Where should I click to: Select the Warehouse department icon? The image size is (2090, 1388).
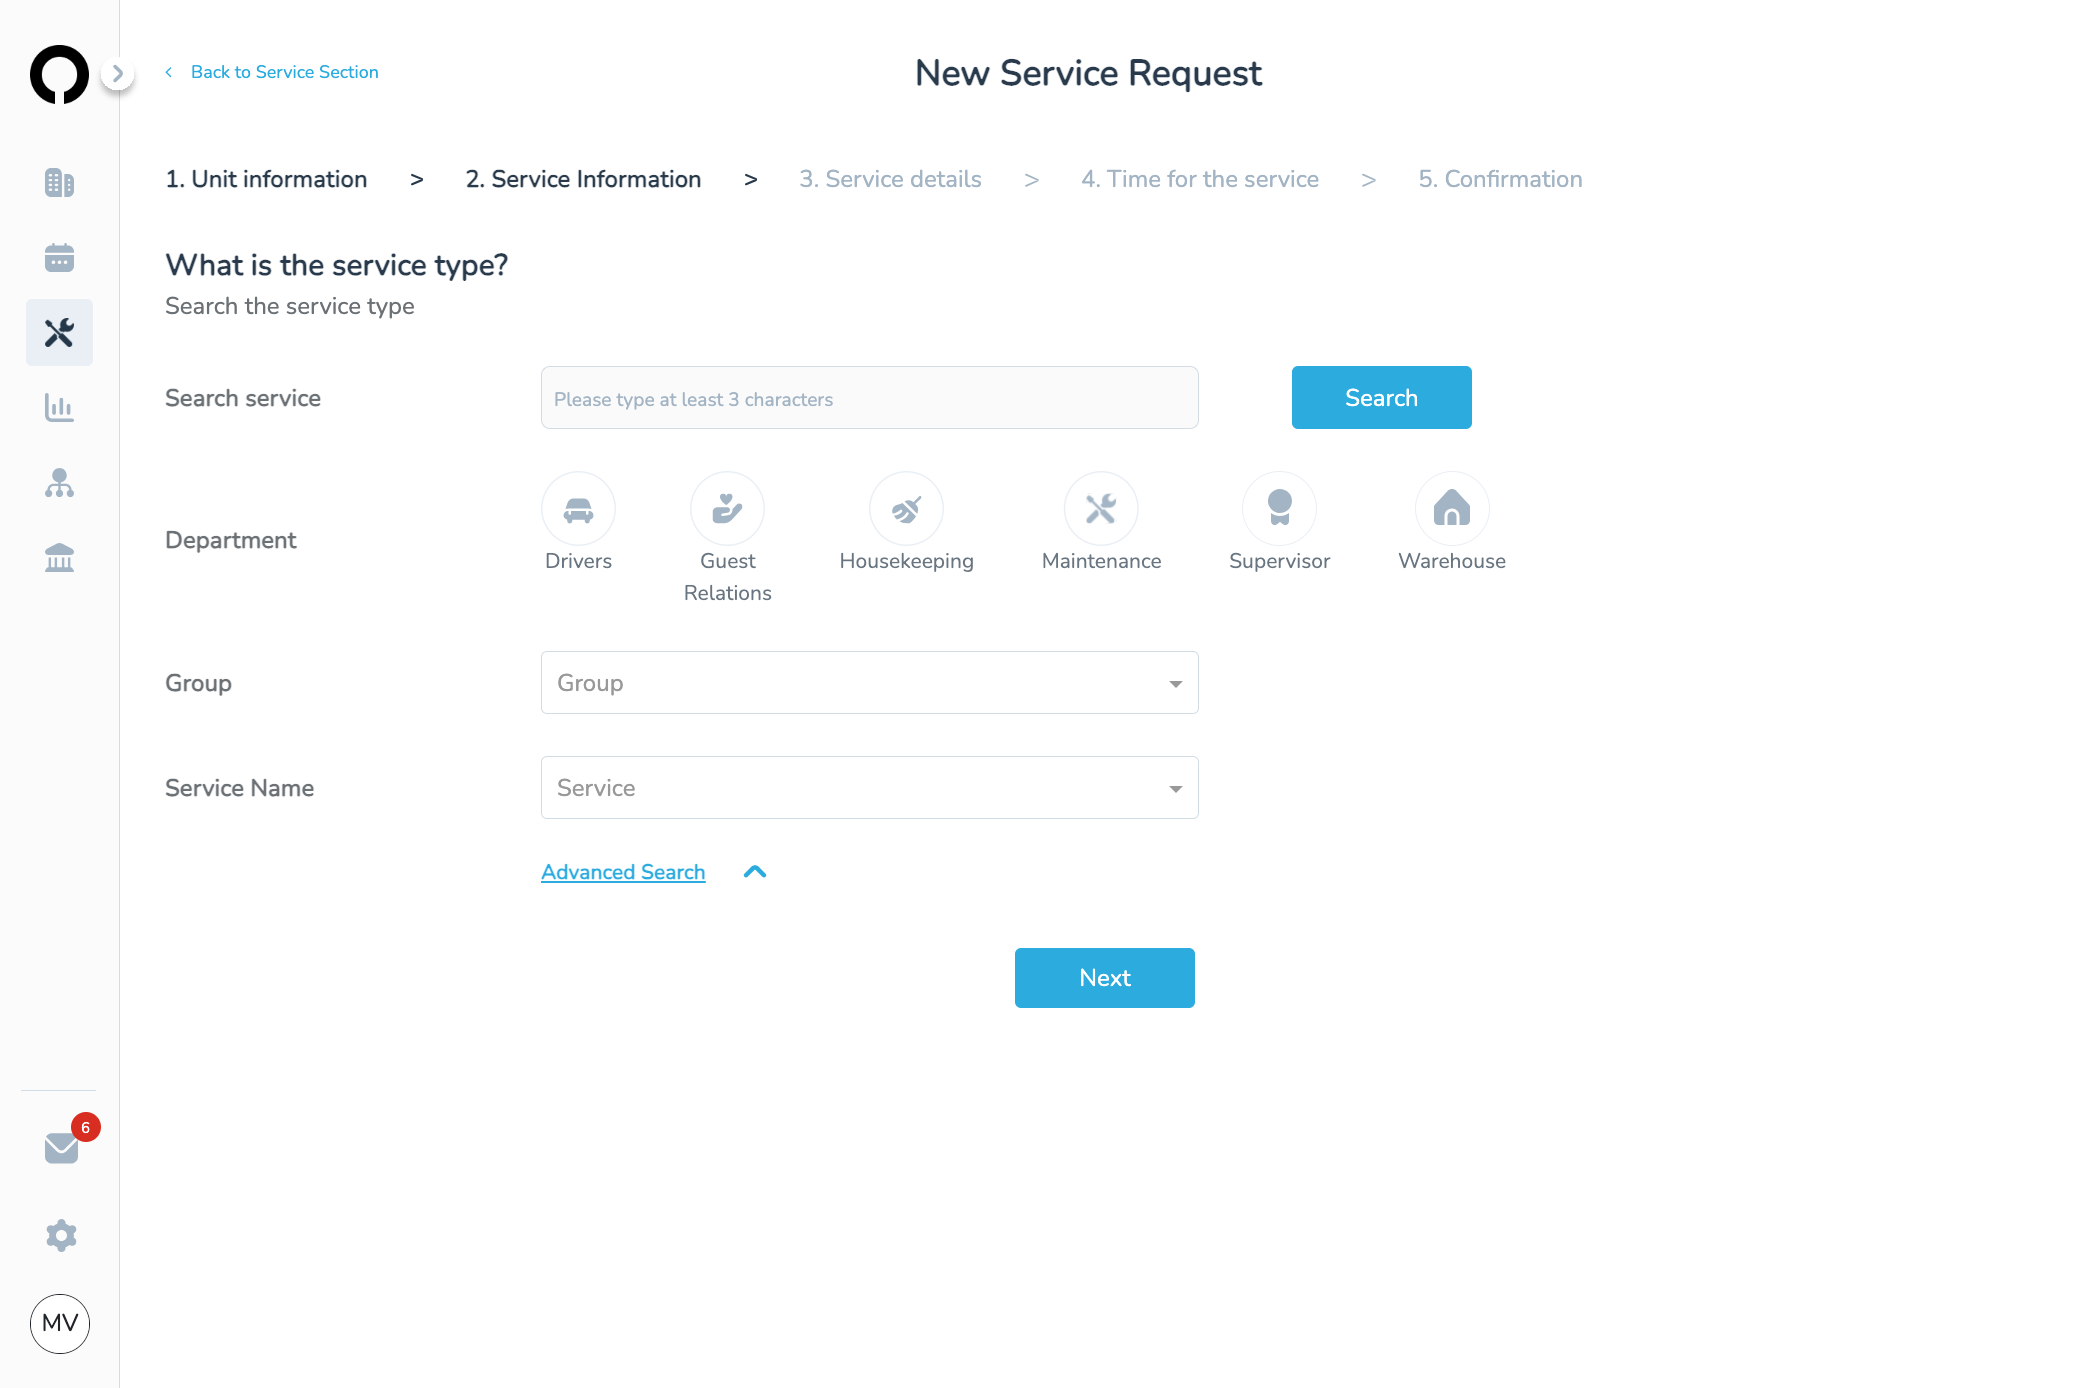[x=1452, y=509]
